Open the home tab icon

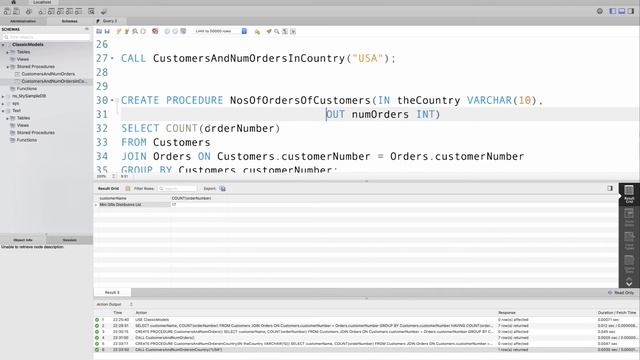[x=13, y=2]
